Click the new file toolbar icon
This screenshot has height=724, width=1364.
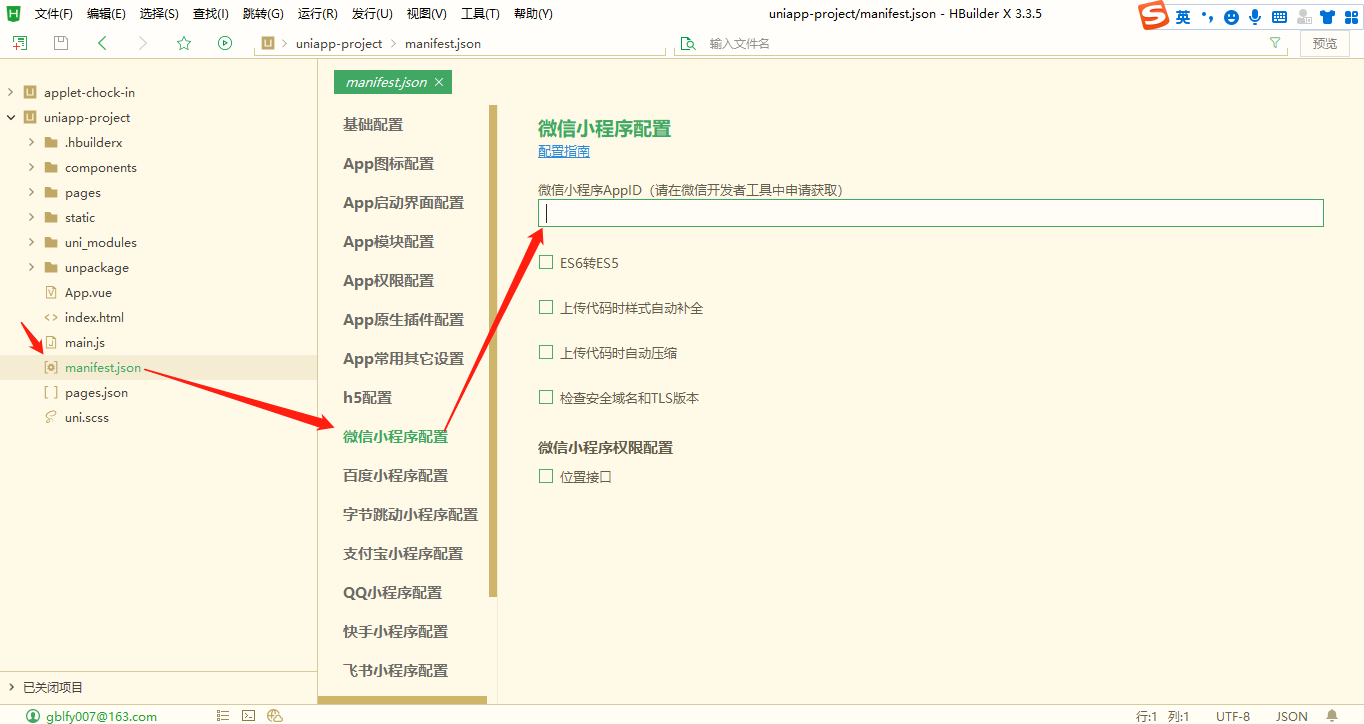click(20, 43)
